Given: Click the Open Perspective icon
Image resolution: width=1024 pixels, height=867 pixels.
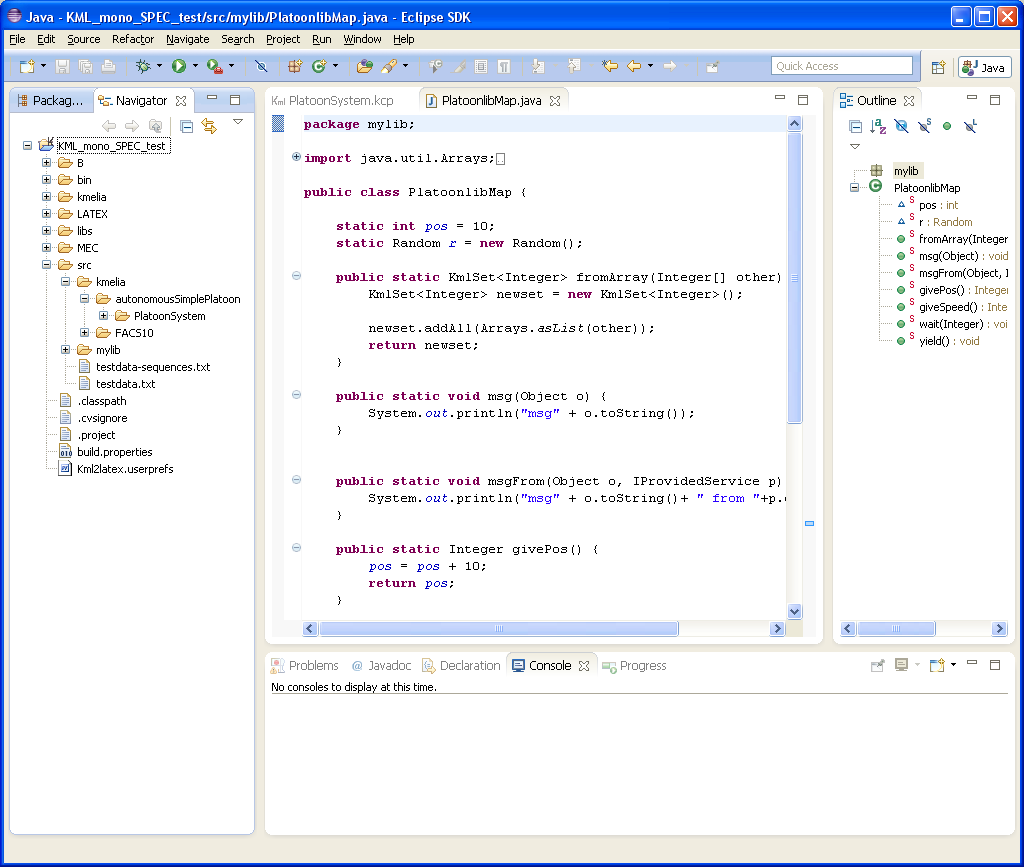Looking at the screenshot, I should coord(938,67).
